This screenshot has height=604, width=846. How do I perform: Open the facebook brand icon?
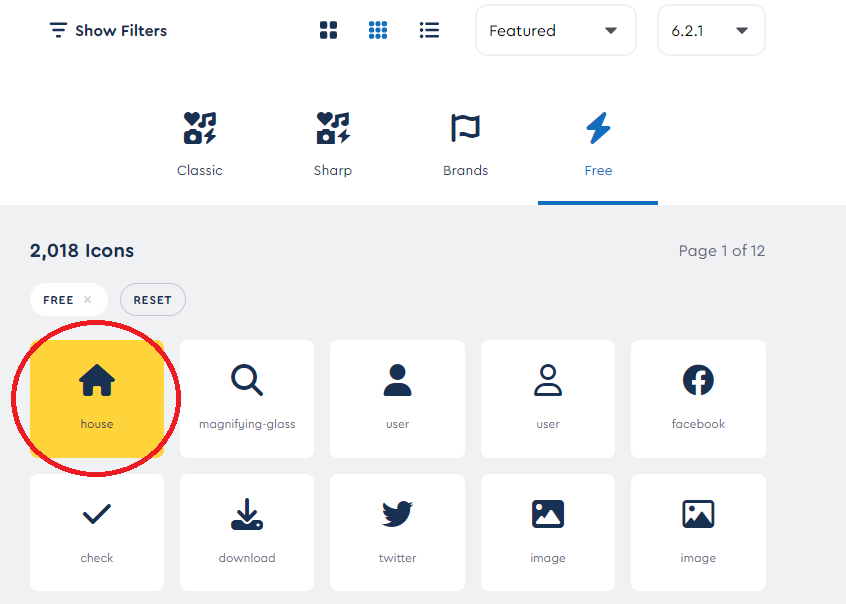click(698, 398)
